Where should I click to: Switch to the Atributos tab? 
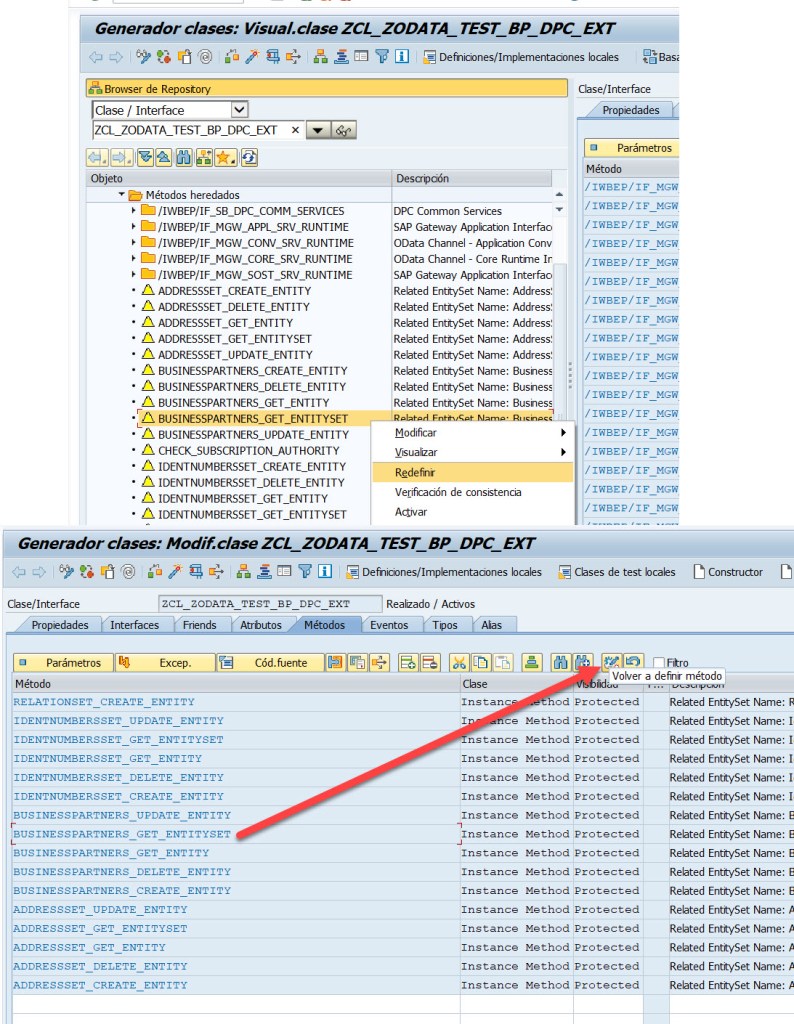click(x=261, y=625)
